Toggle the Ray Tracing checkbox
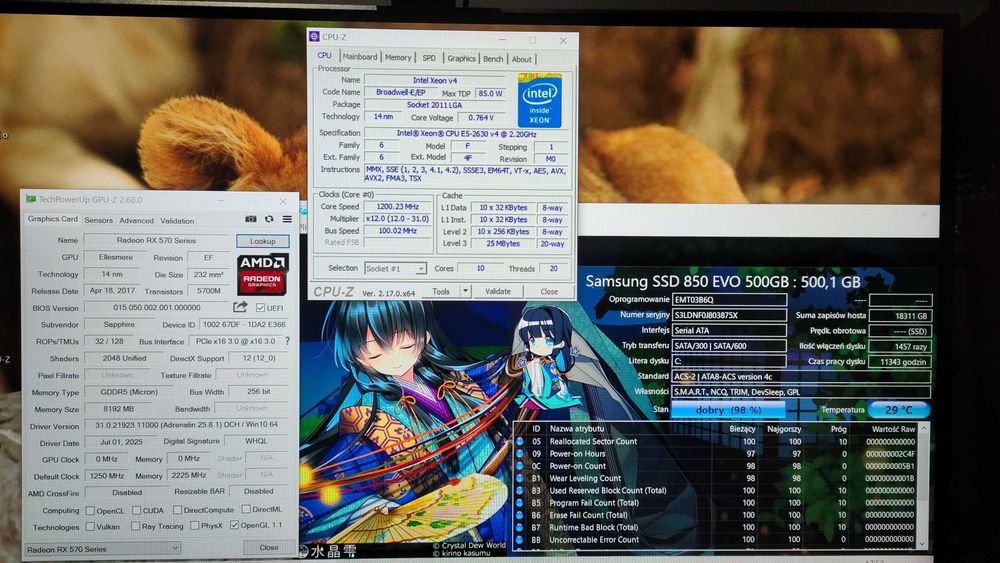The image size is (1000, 563). tap(135, 526)
